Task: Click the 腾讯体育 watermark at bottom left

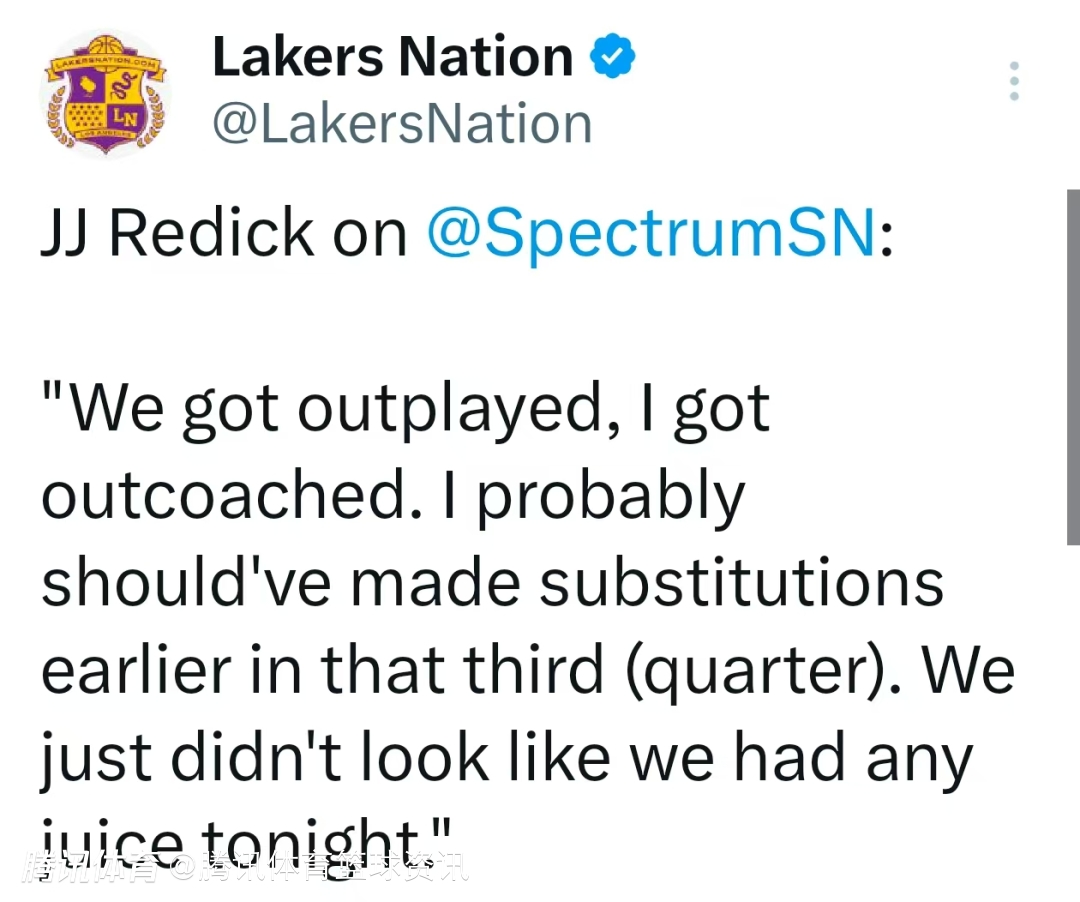Action: click(x=92, y=866)
